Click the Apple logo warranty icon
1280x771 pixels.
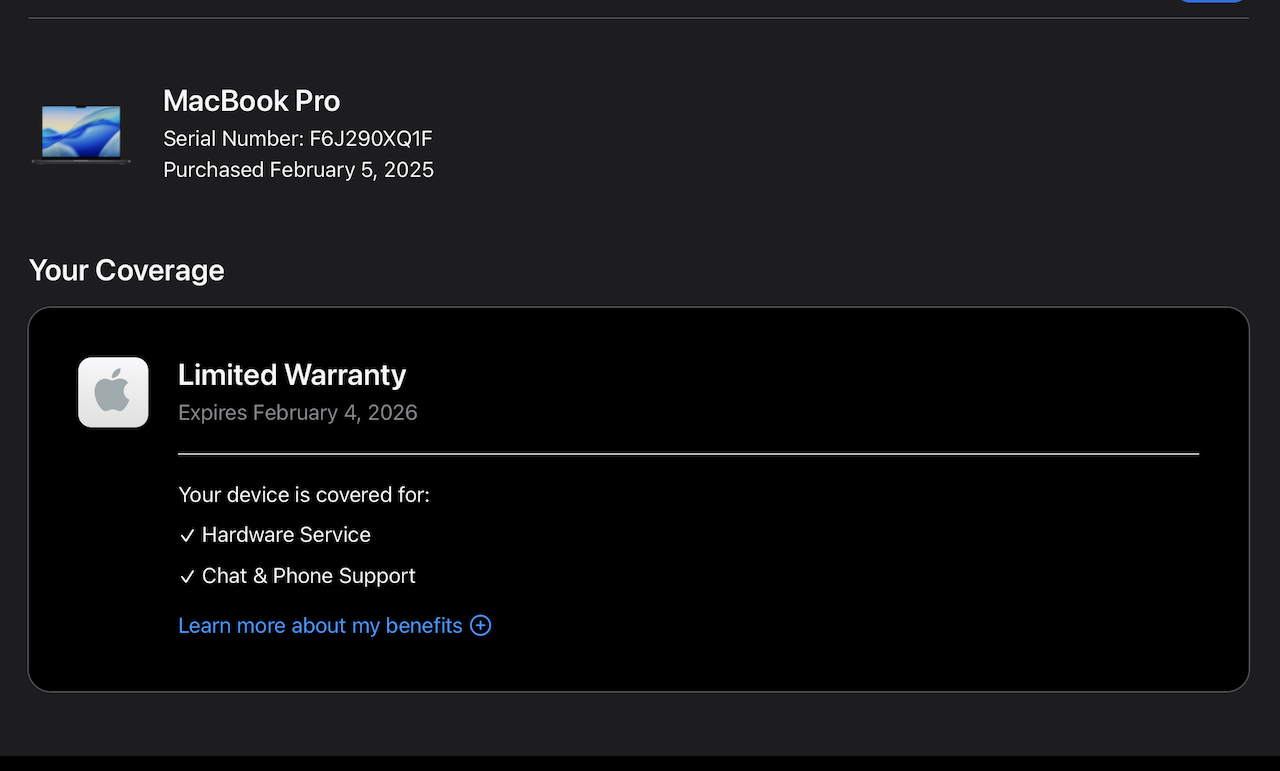point(113,392)
